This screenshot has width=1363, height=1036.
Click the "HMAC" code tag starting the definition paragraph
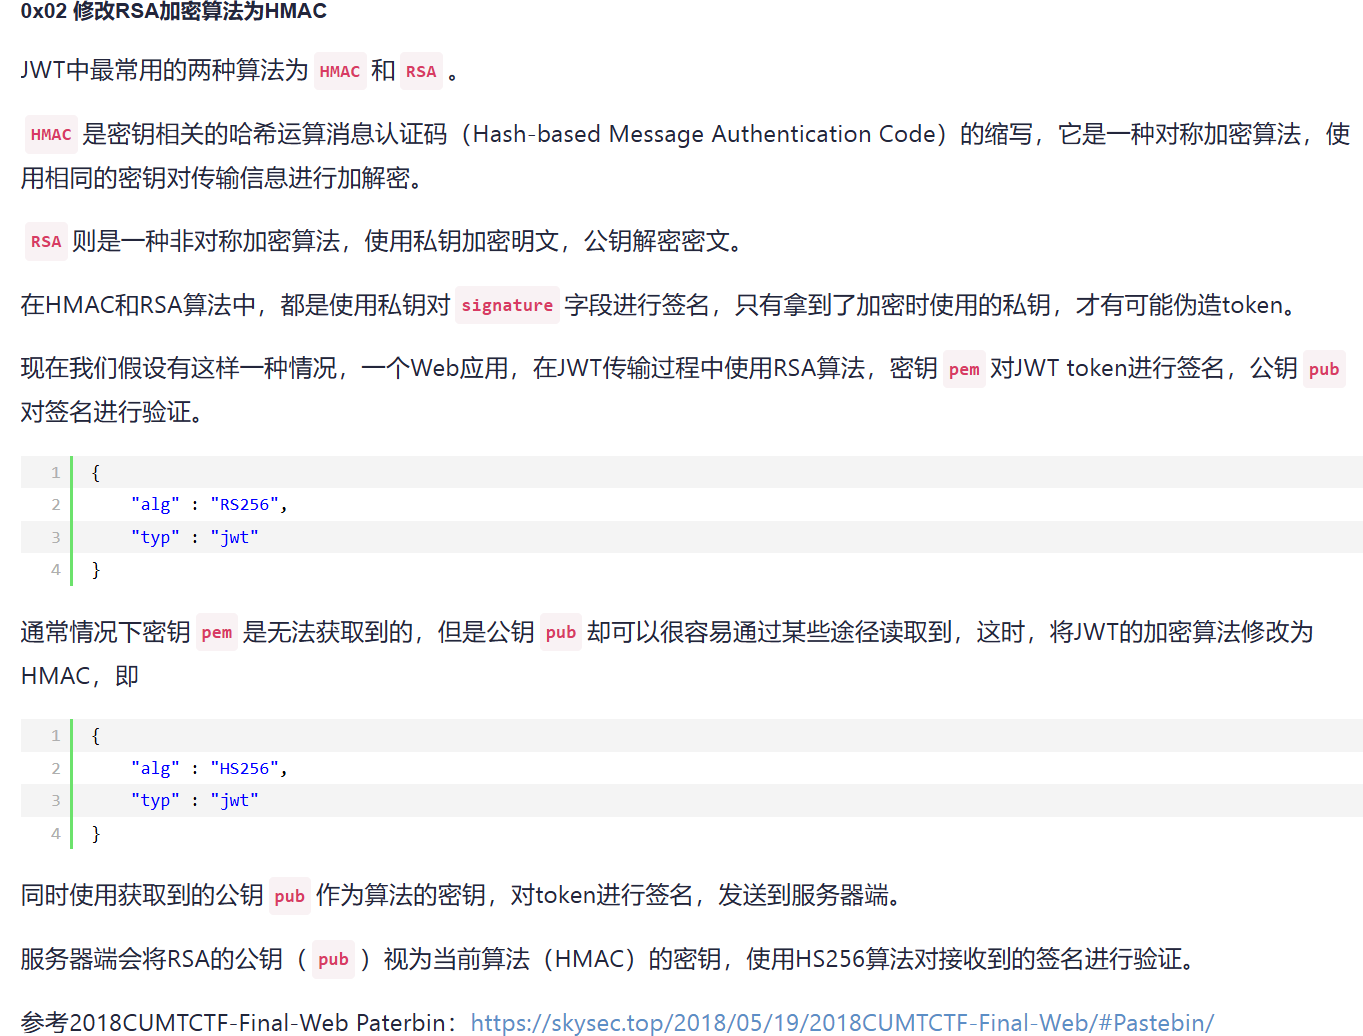tap(51, 134)
